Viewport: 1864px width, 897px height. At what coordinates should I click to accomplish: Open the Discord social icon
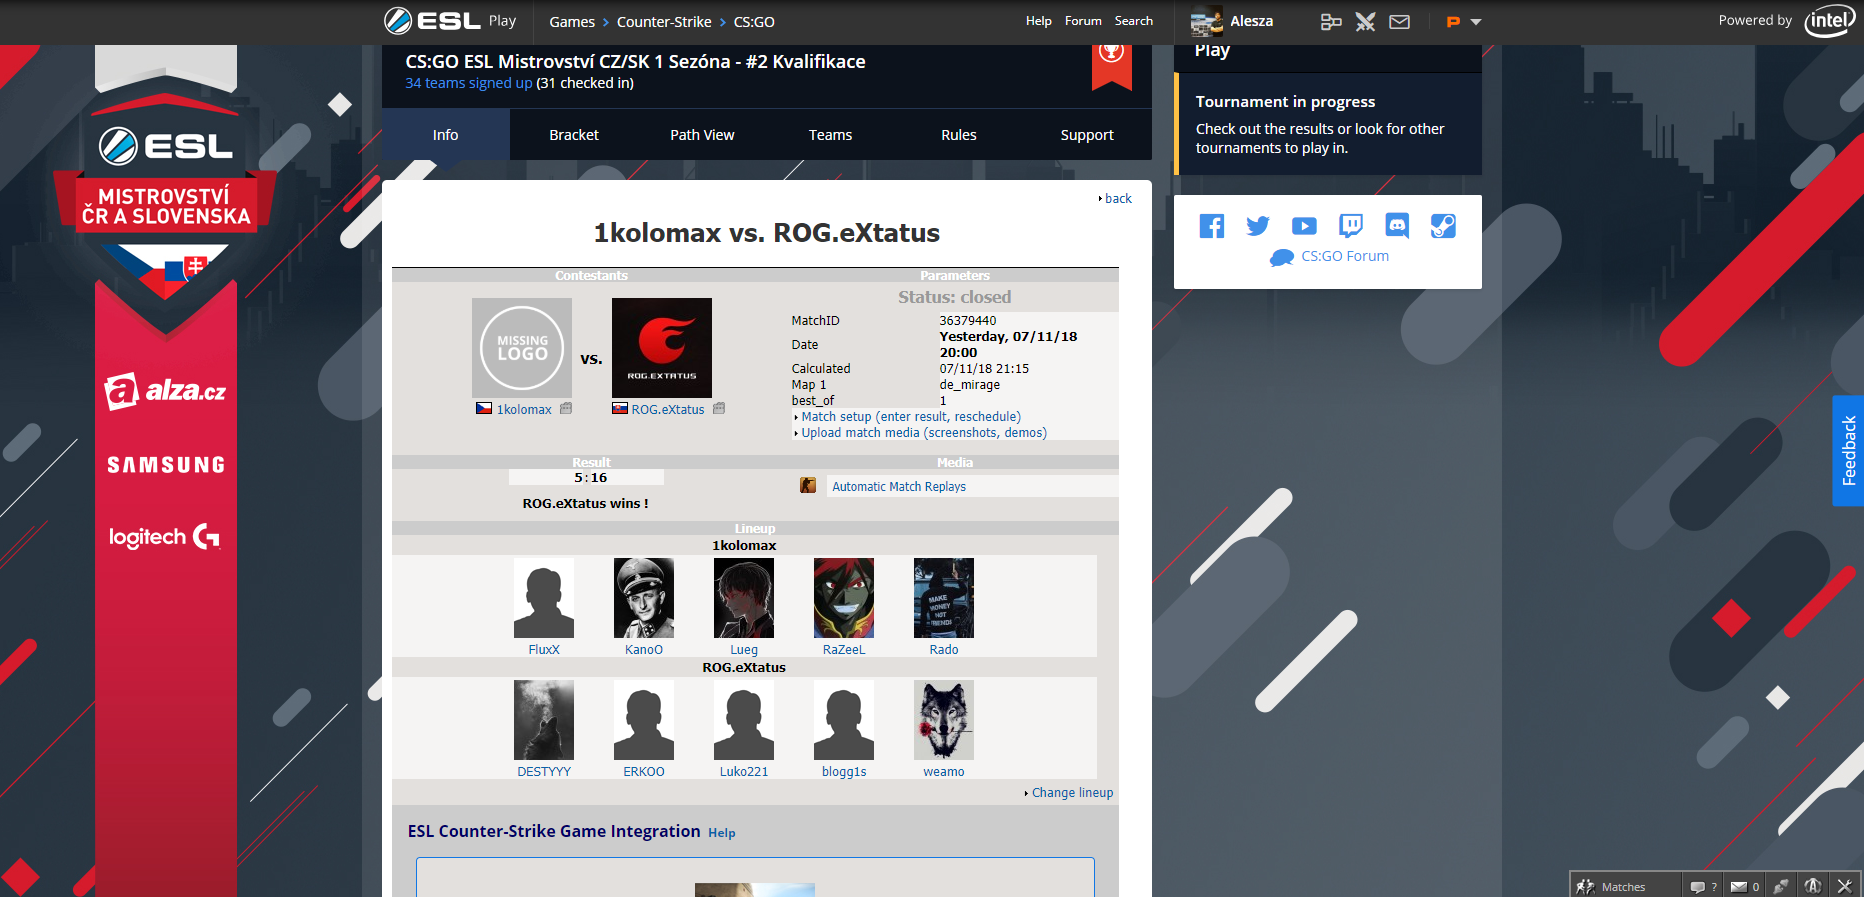[1397, 226]
